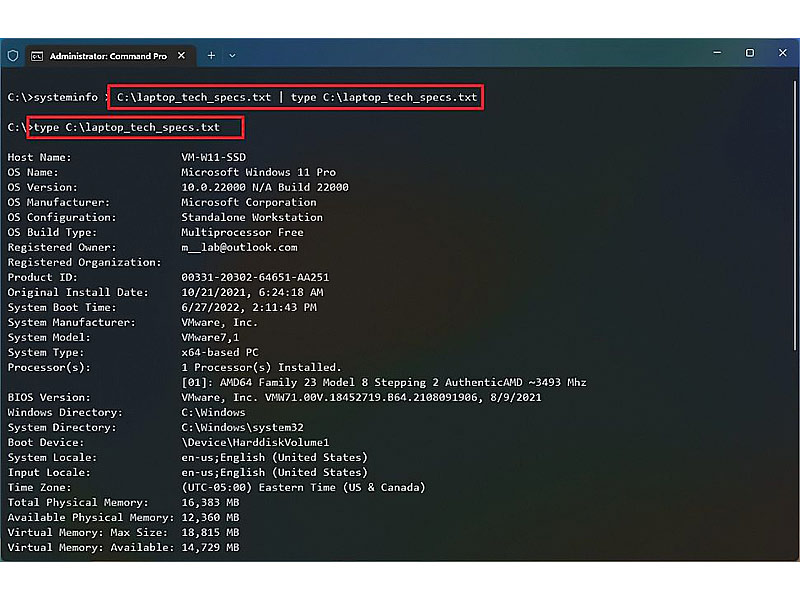Click System Directory value C:\Windows\system32
The height and width of the screenshot is (600, 800).
(x=242, y=428)
